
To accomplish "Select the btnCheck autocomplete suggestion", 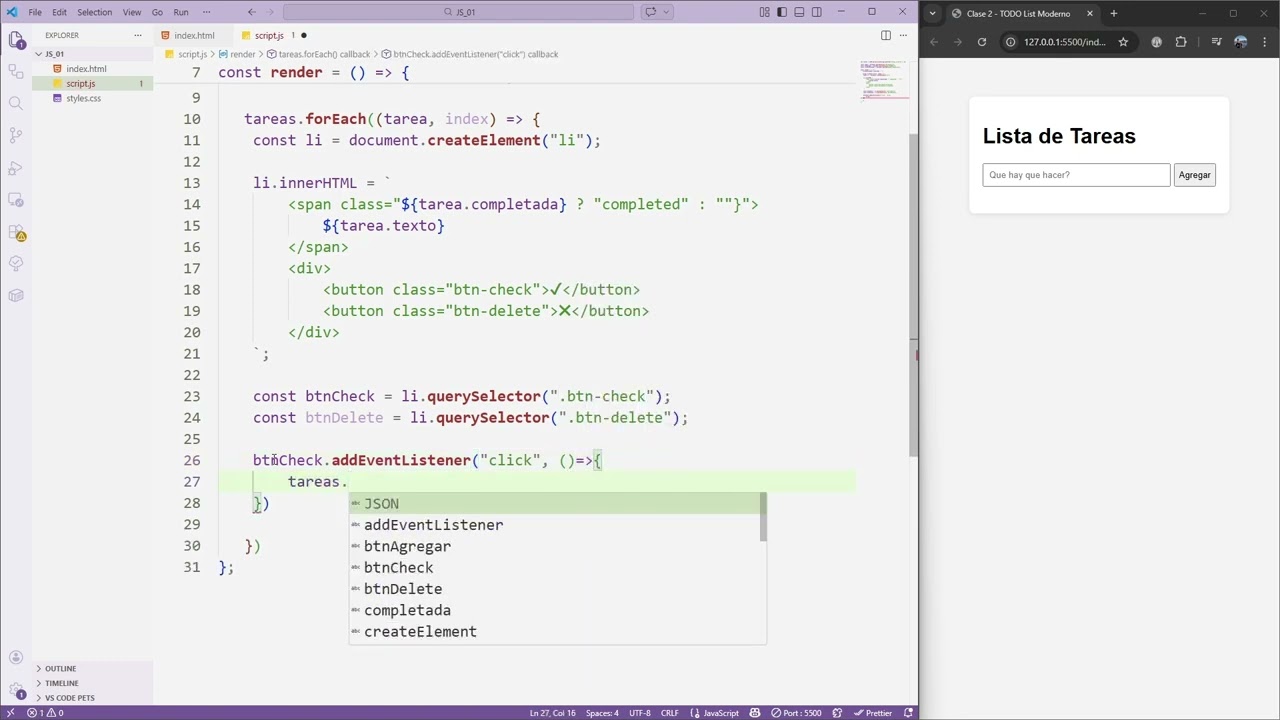I will [x=557, y=568].
